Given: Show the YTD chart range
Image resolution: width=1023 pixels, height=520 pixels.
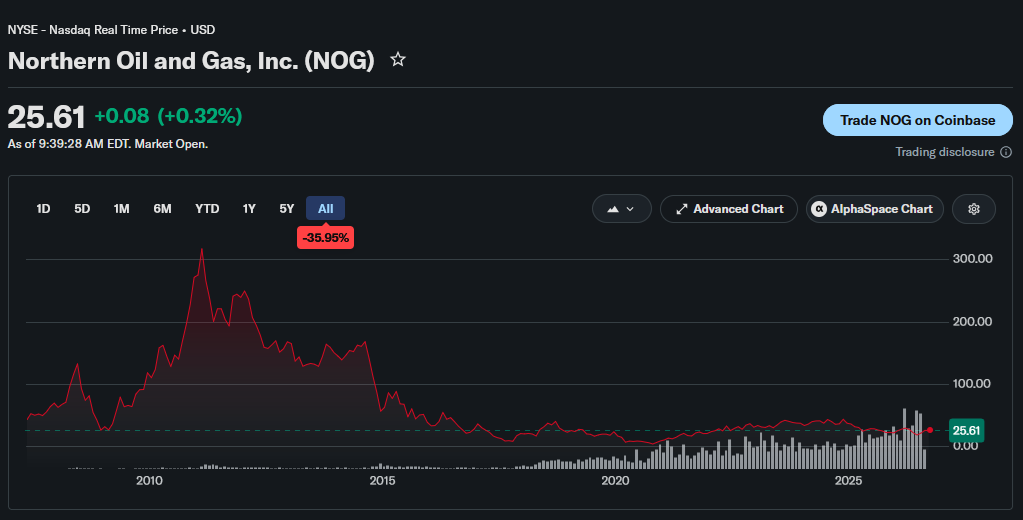Looking at the screenshot, I should [x=207, y=209].
